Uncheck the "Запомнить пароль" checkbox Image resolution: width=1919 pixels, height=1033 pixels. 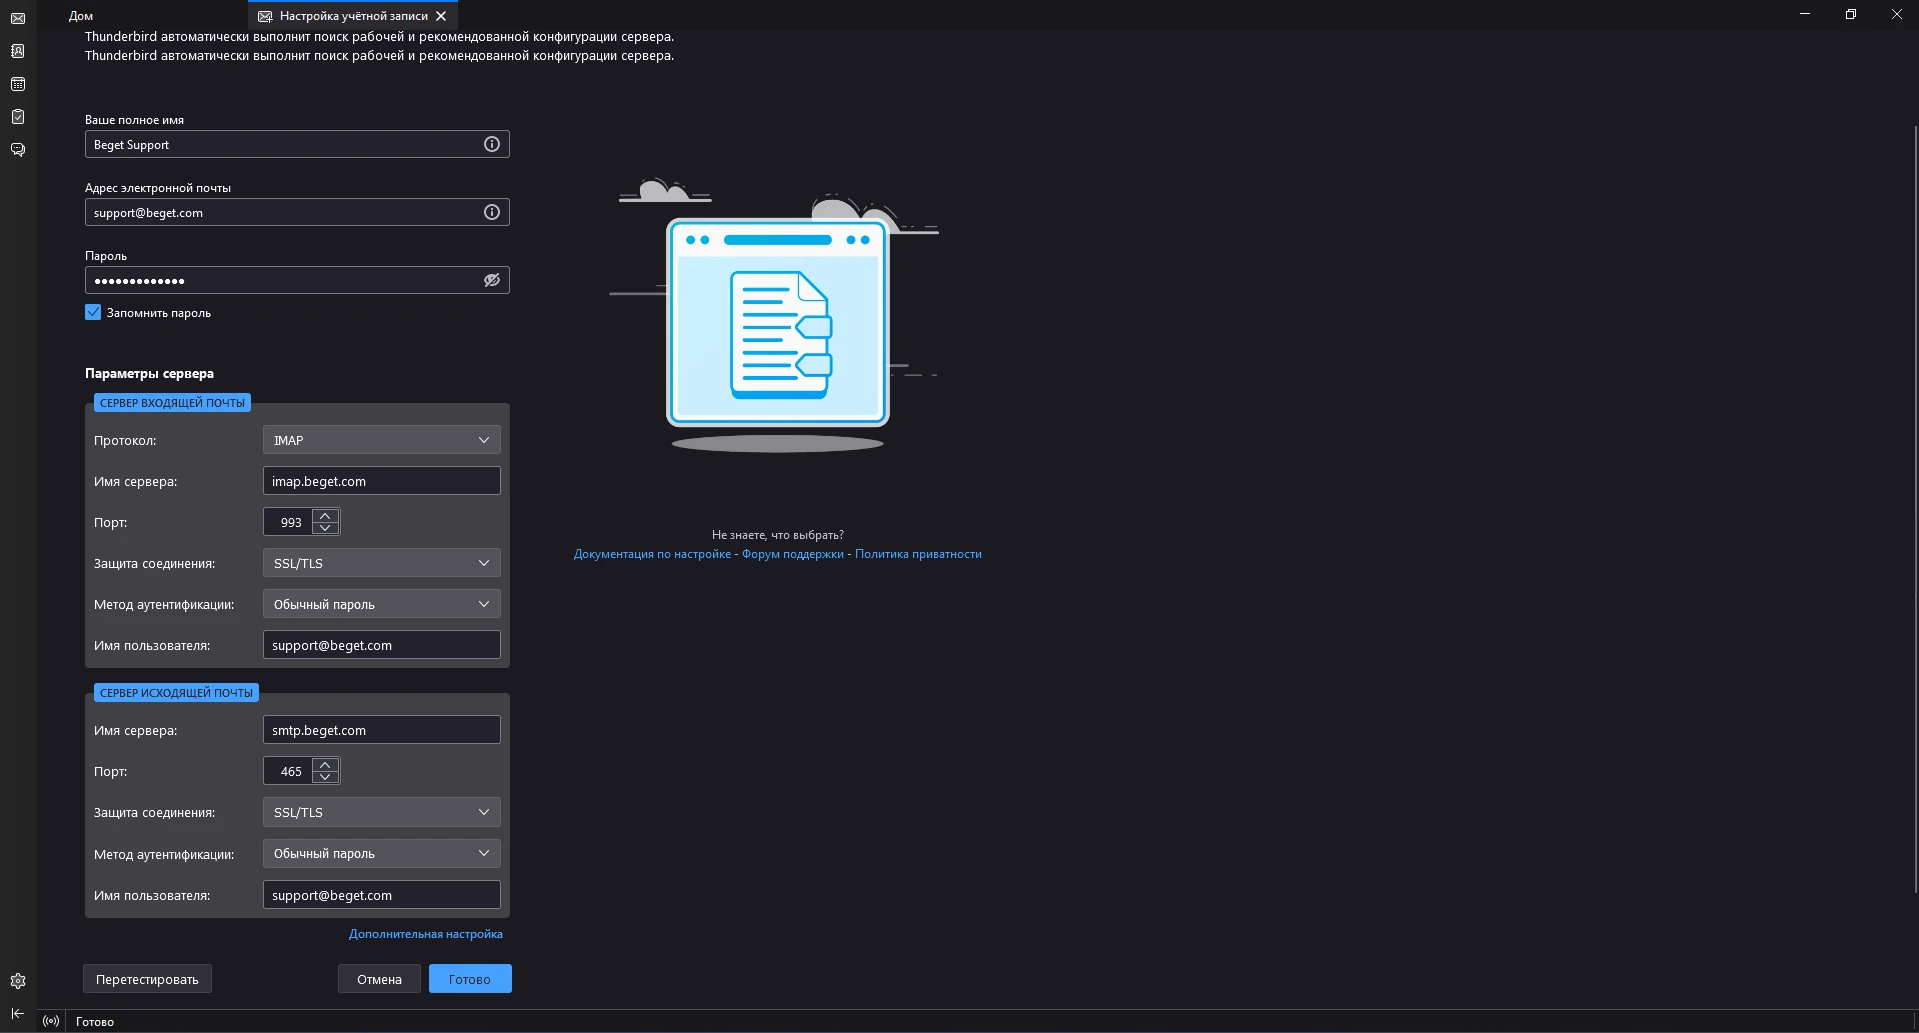(x=93, y=312)
